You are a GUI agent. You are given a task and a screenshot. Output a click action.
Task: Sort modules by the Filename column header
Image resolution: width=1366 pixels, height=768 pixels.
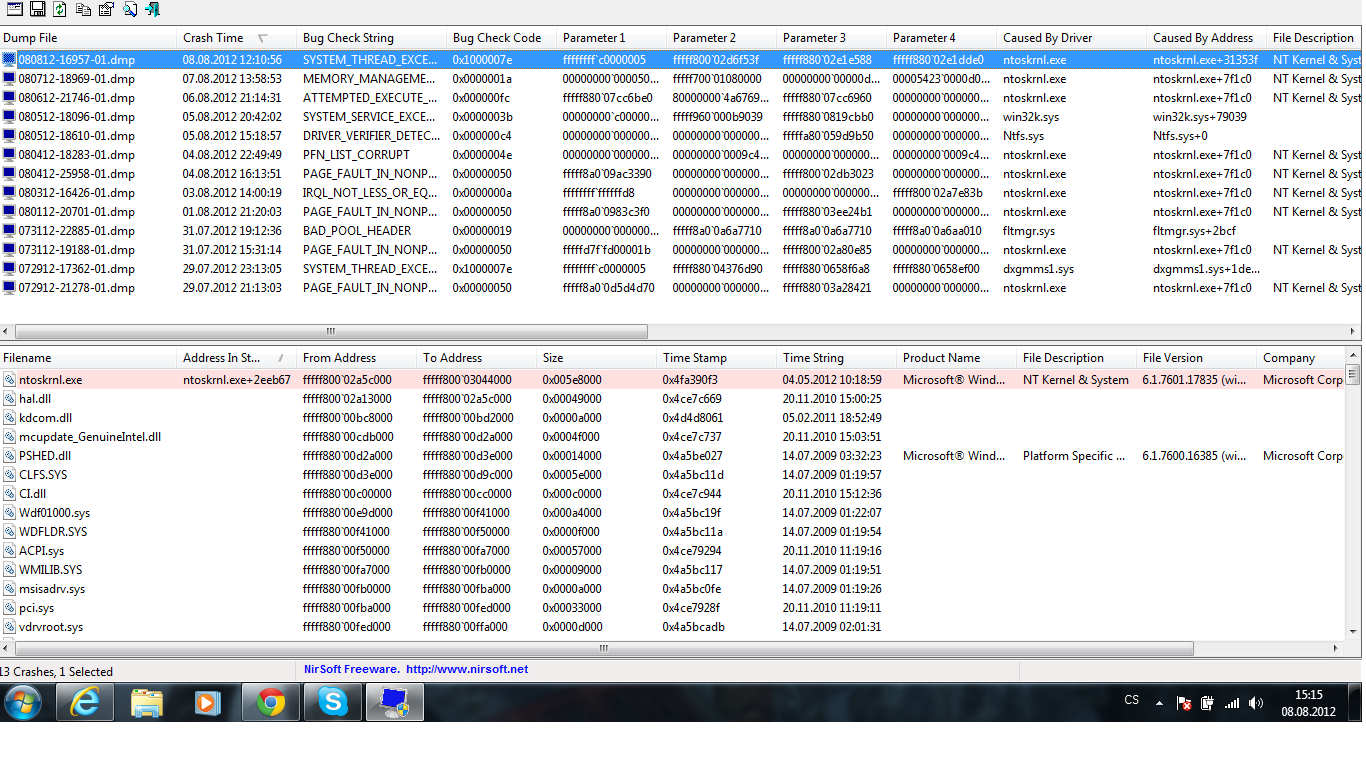tap(89, 358)
